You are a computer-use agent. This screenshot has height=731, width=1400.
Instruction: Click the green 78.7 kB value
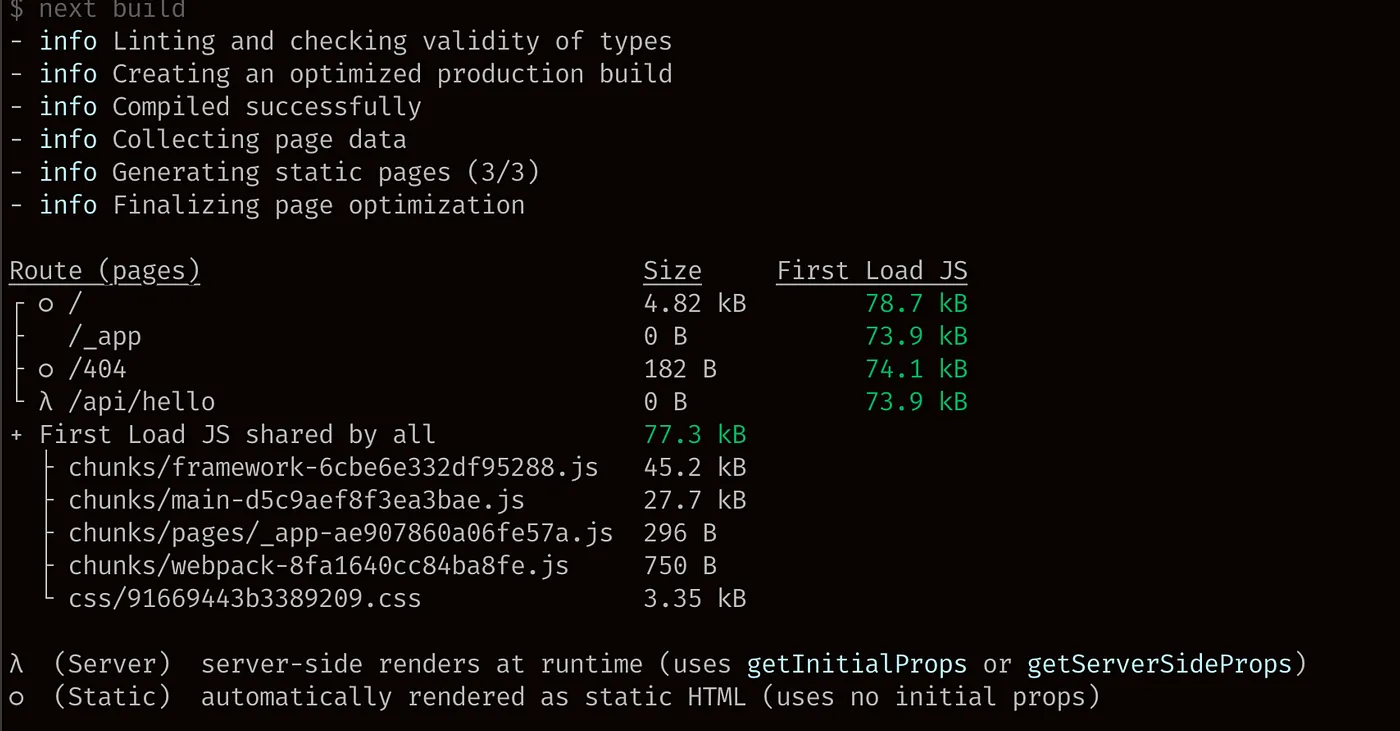point(916,304)
